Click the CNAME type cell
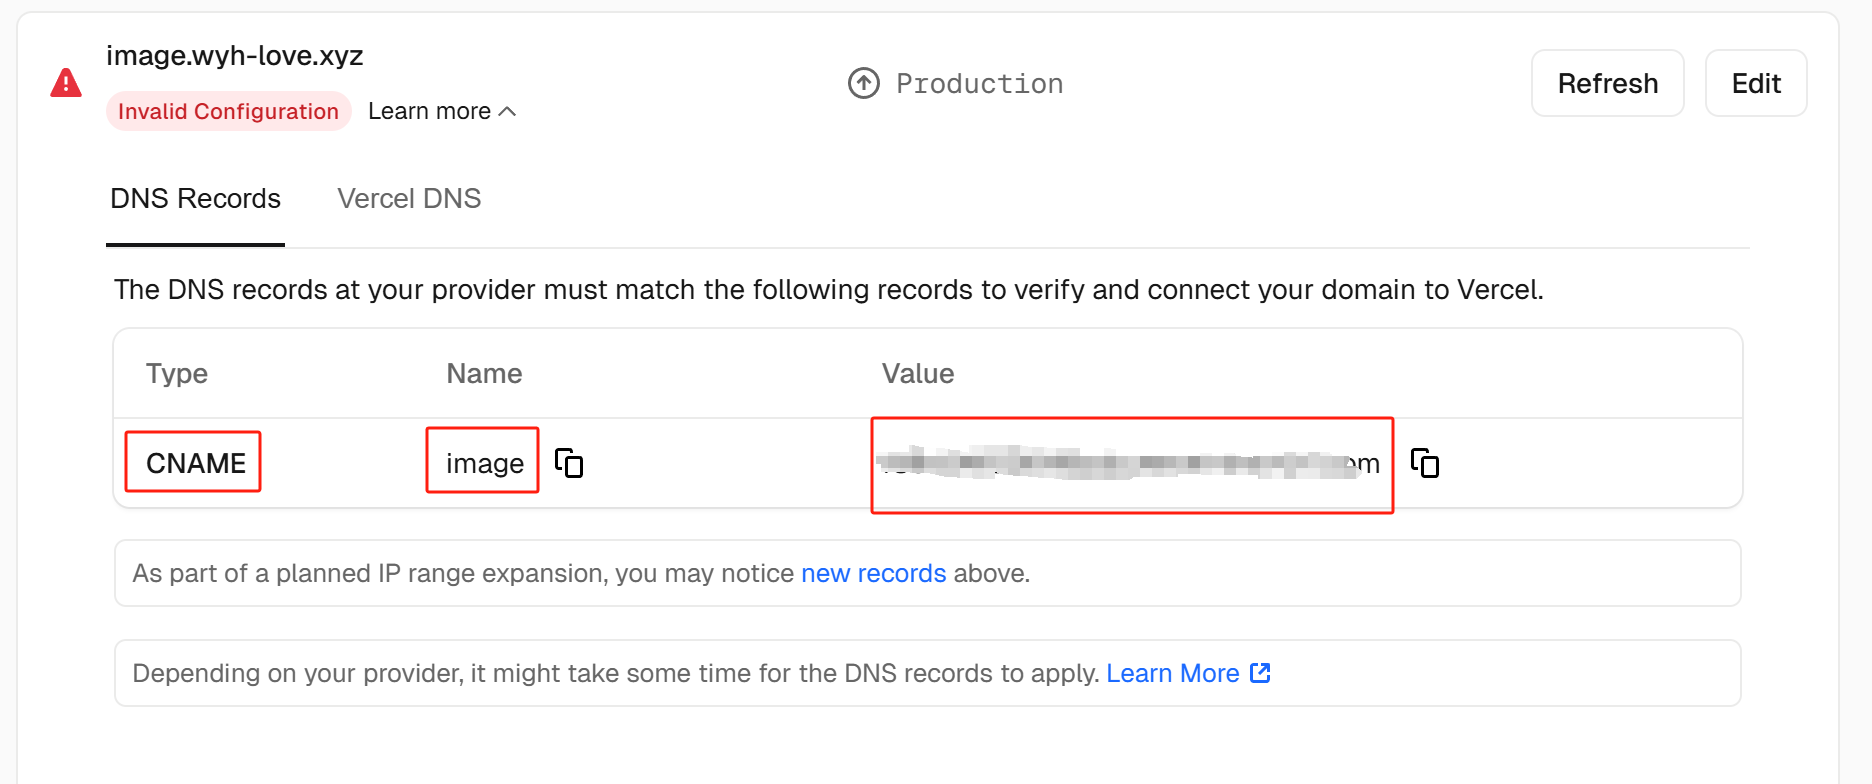This screenshot has width=1872, height=784. point(196,463)
